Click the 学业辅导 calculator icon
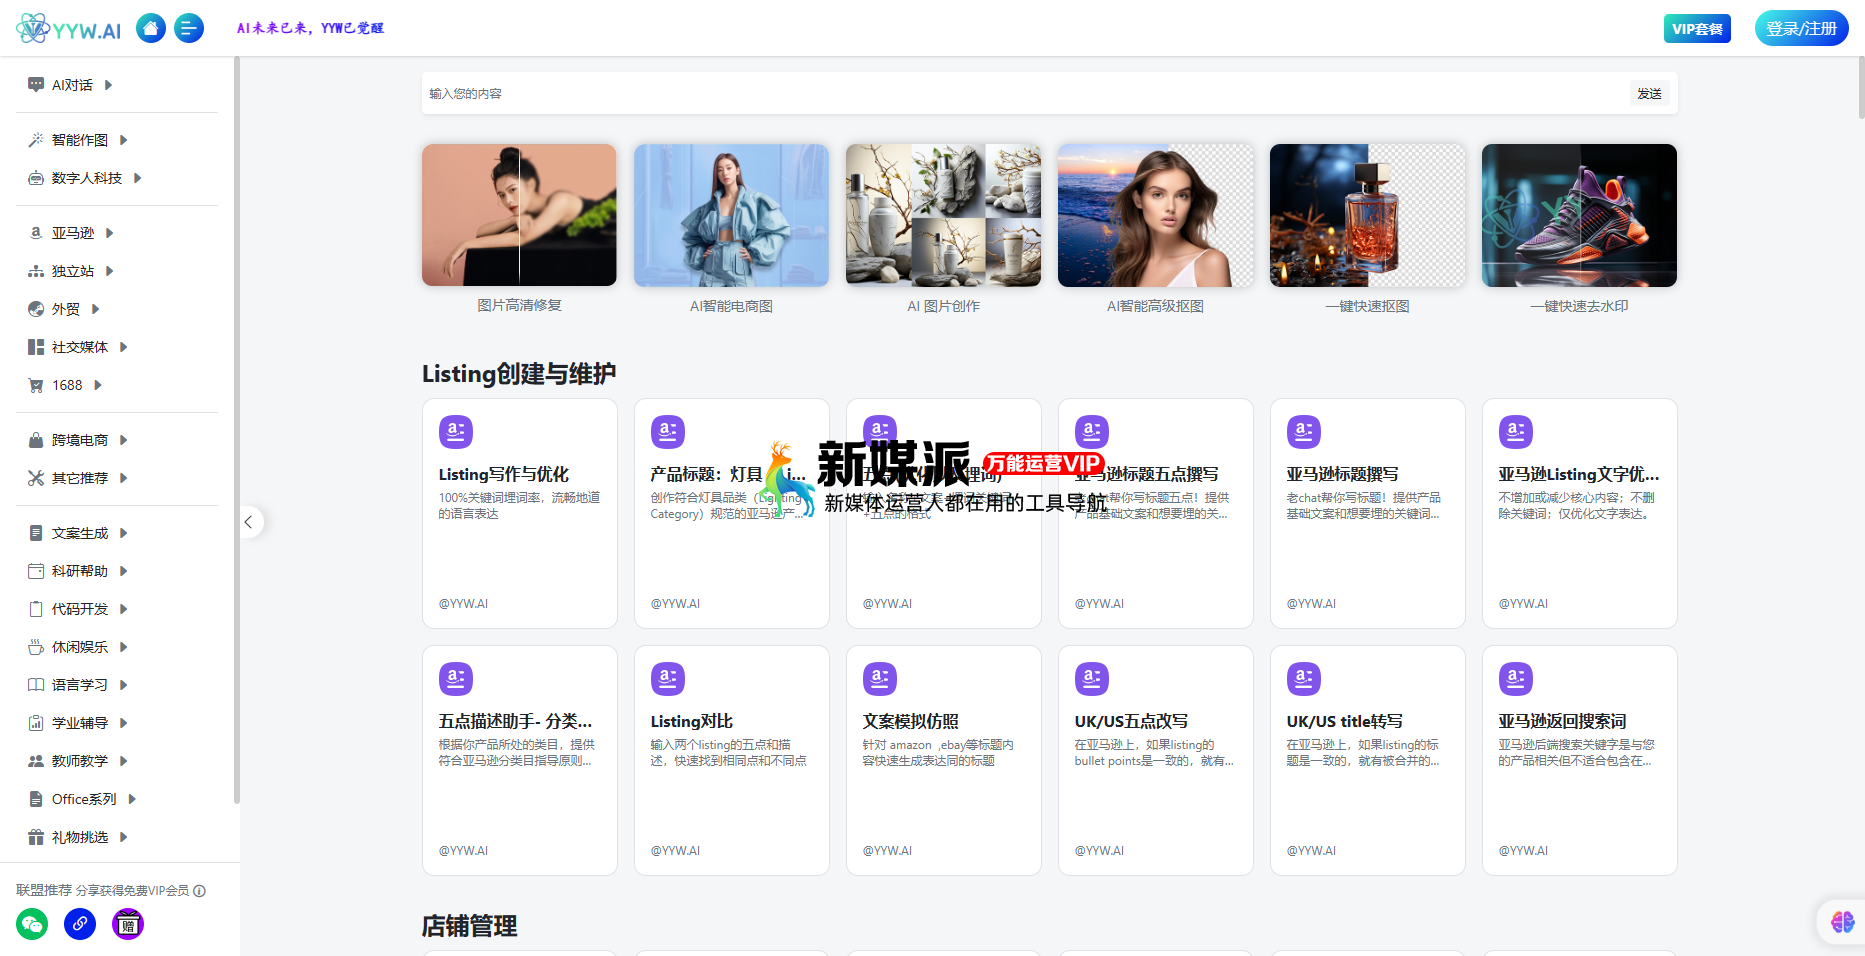 click(36, 723)
